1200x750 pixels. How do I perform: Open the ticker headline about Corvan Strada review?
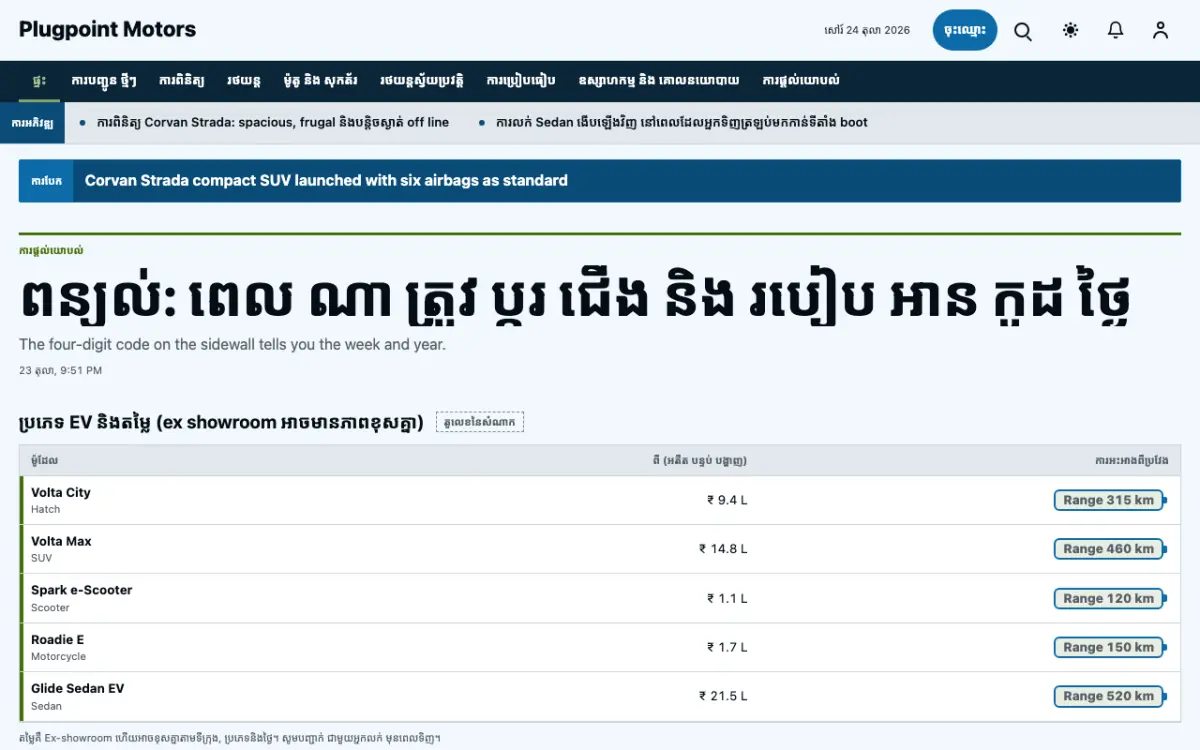point(273,122)
